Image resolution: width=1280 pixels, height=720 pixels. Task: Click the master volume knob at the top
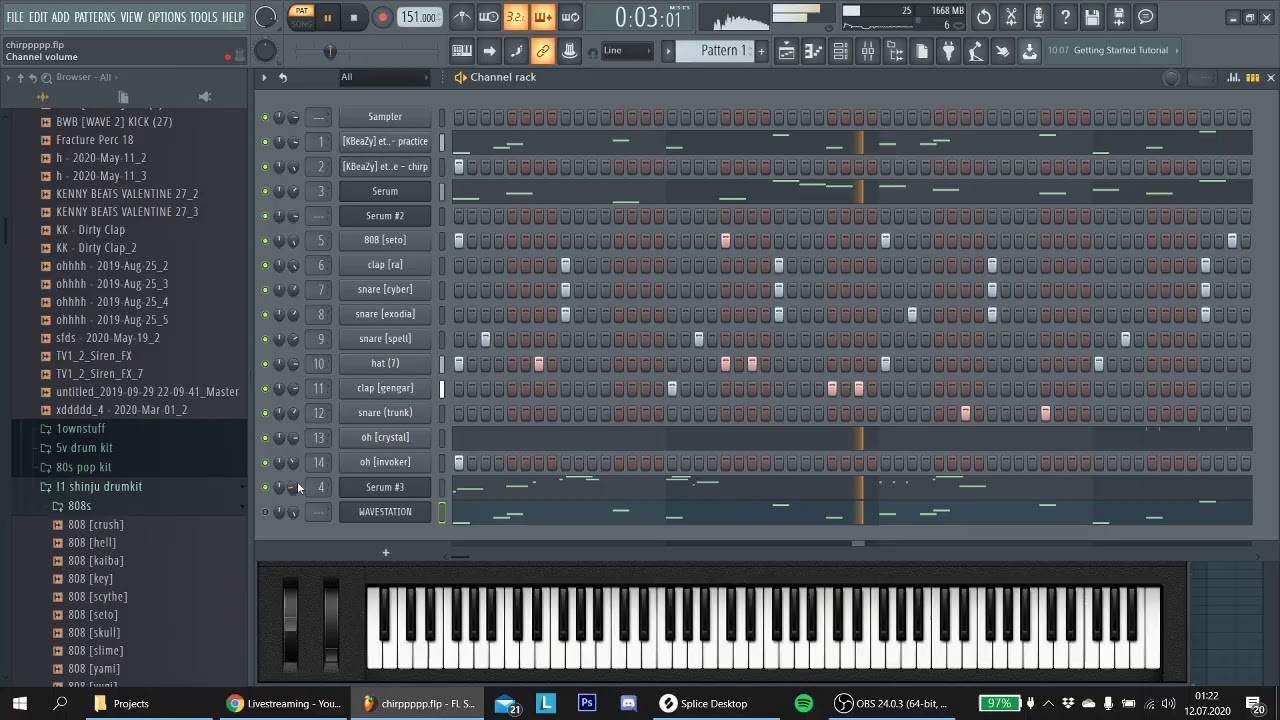tap(265, 17)
